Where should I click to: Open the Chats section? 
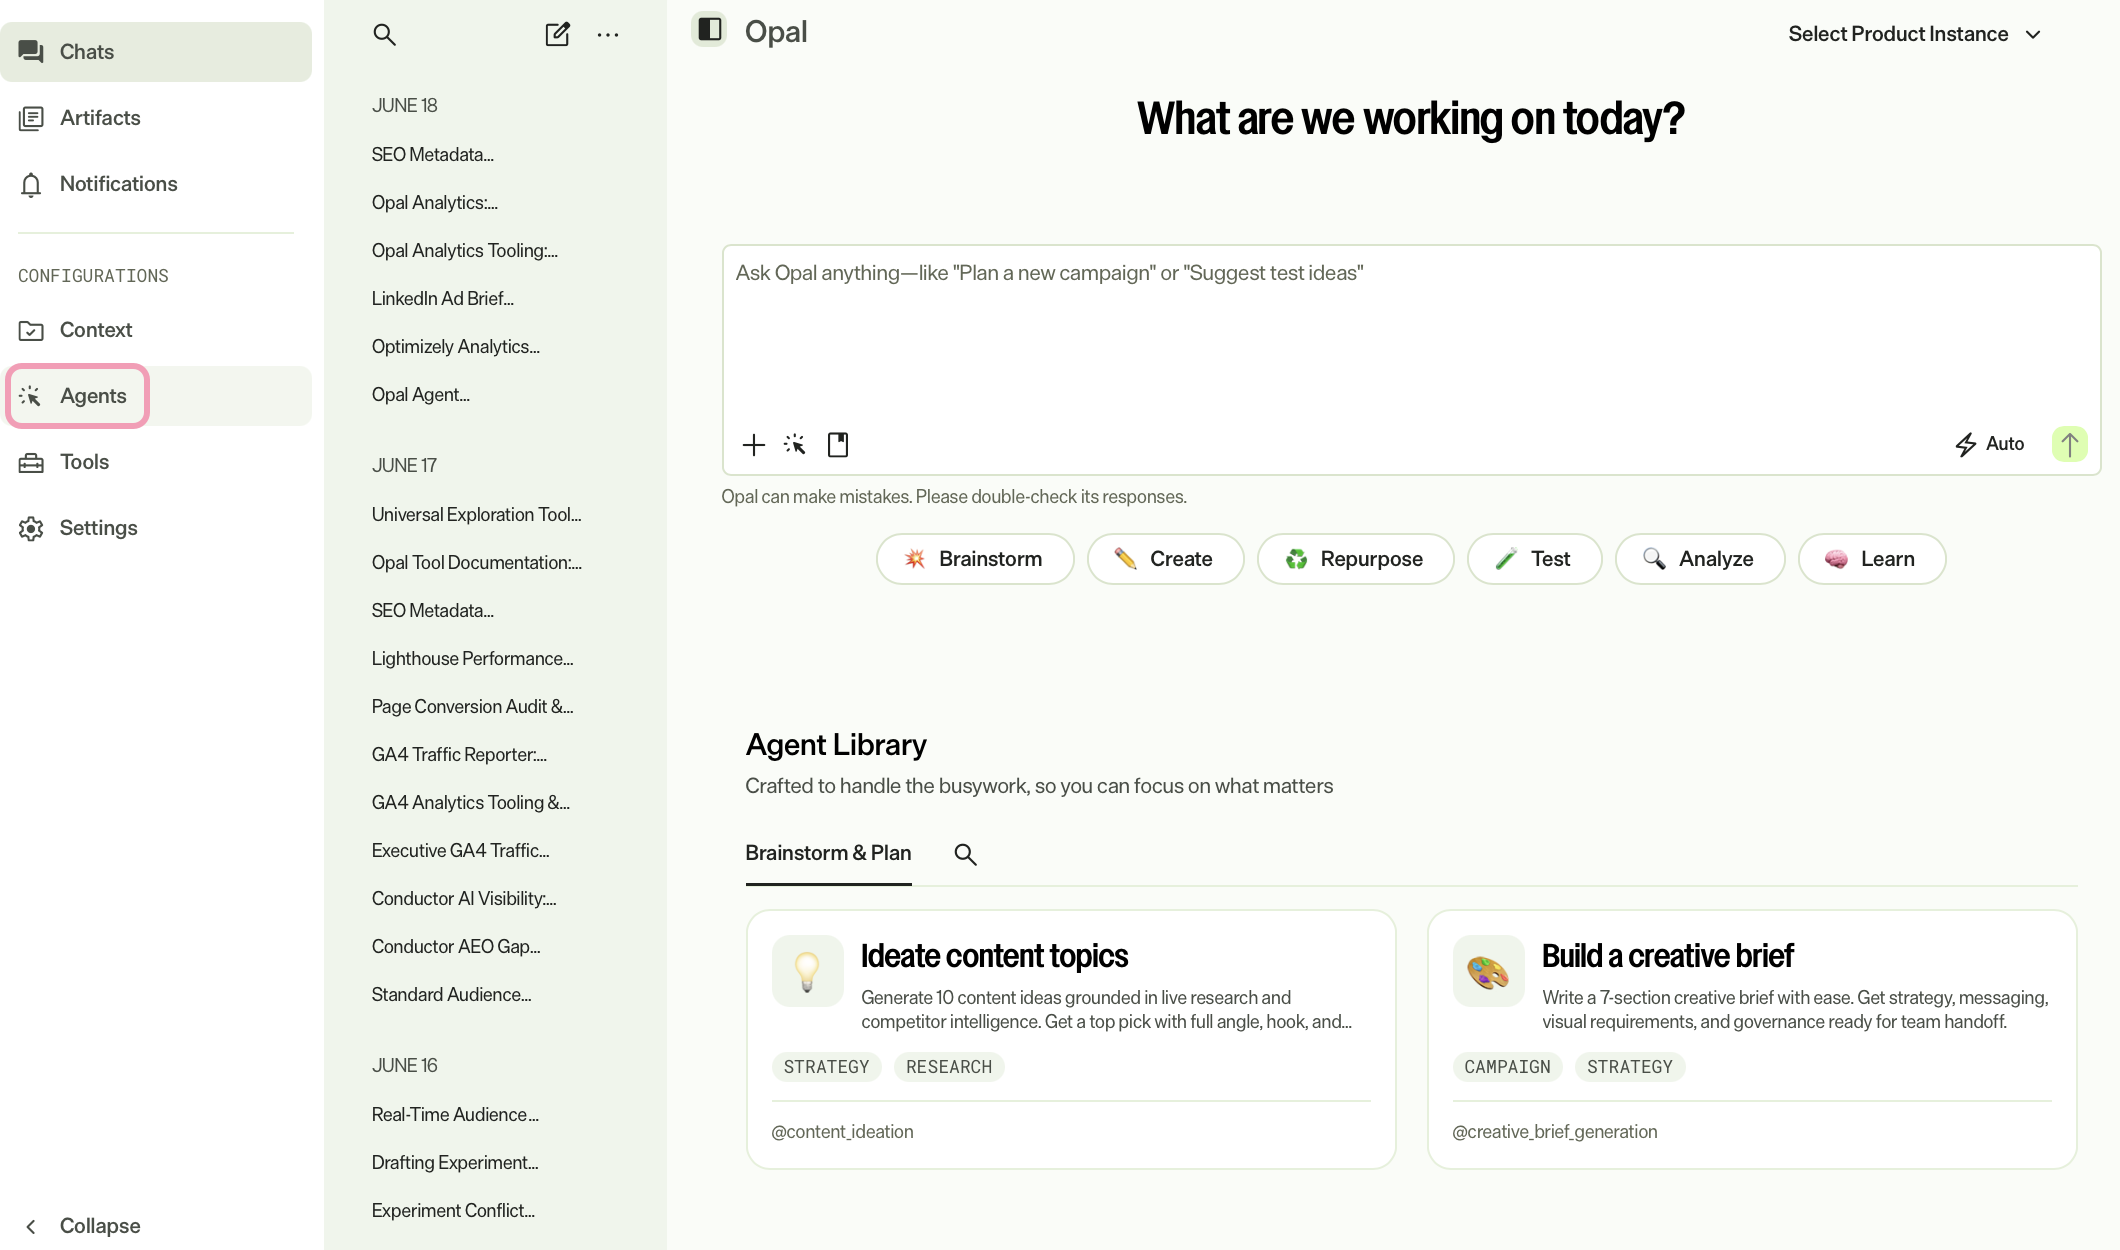(156, 52)
